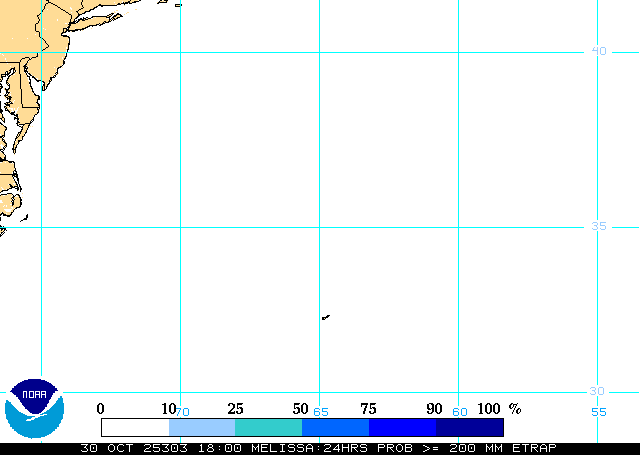The height and width of the screenshot is (455, 640).
Task: Select the dark navy 90–100% legend swatch
Action: point(469,427)
